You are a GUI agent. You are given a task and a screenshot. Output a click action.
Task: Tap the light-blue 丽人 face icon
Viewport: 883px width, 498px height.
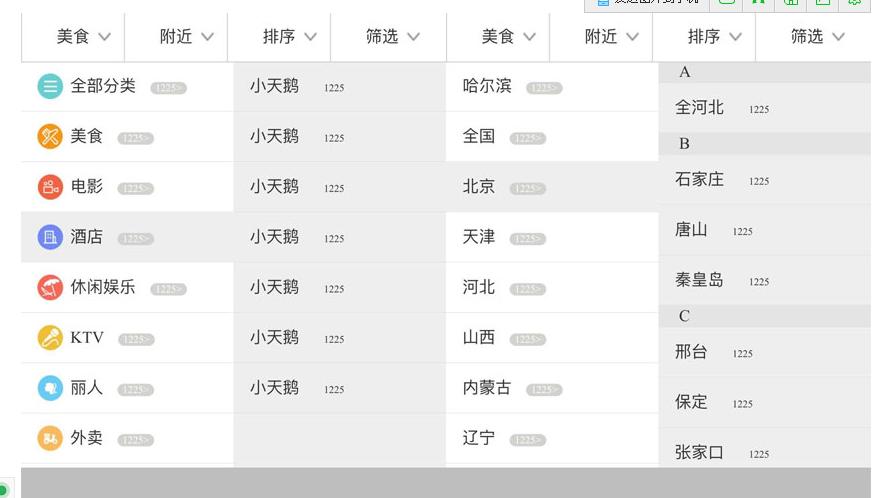[x=50, y=388]
